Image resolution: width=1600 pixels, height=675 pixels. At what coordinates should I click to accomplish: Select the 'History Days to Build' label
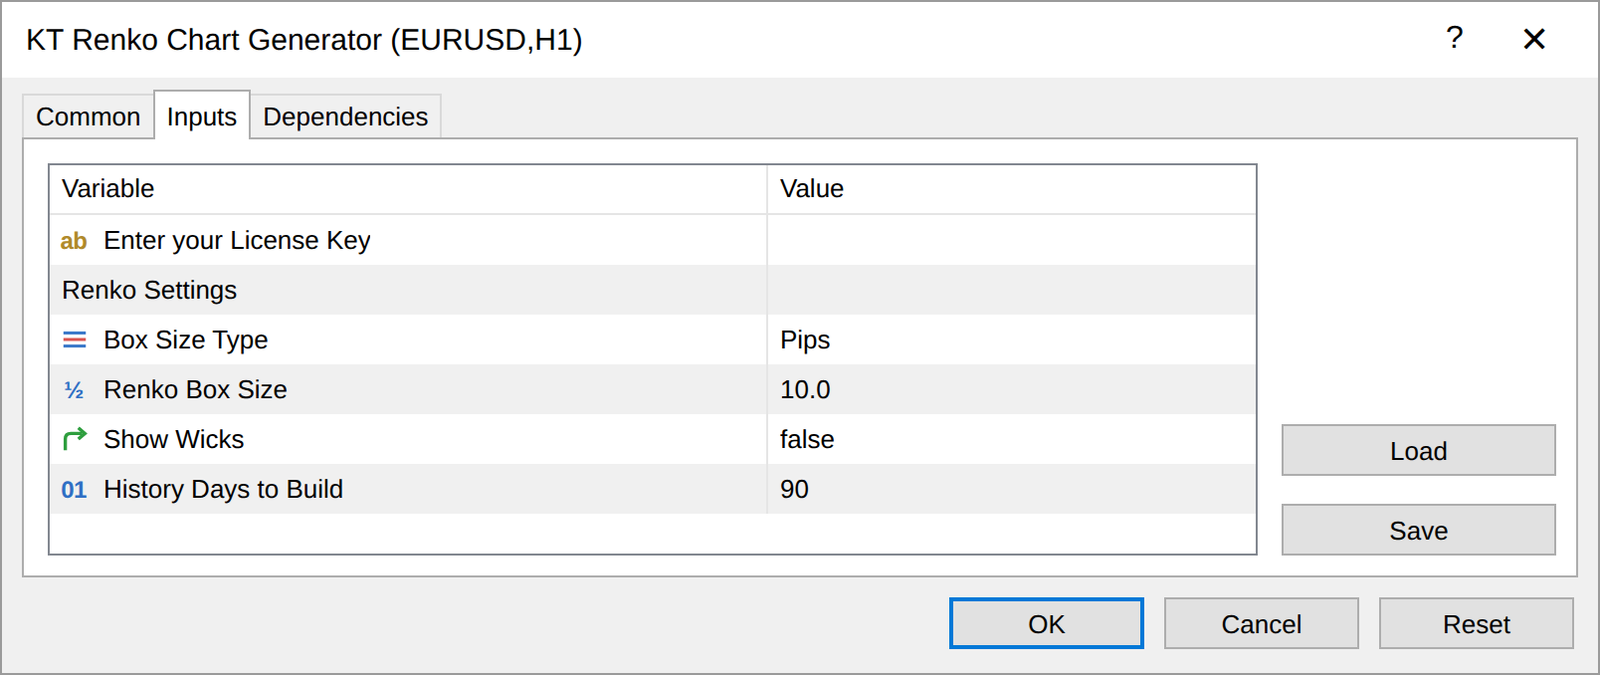tap(223, 489)
